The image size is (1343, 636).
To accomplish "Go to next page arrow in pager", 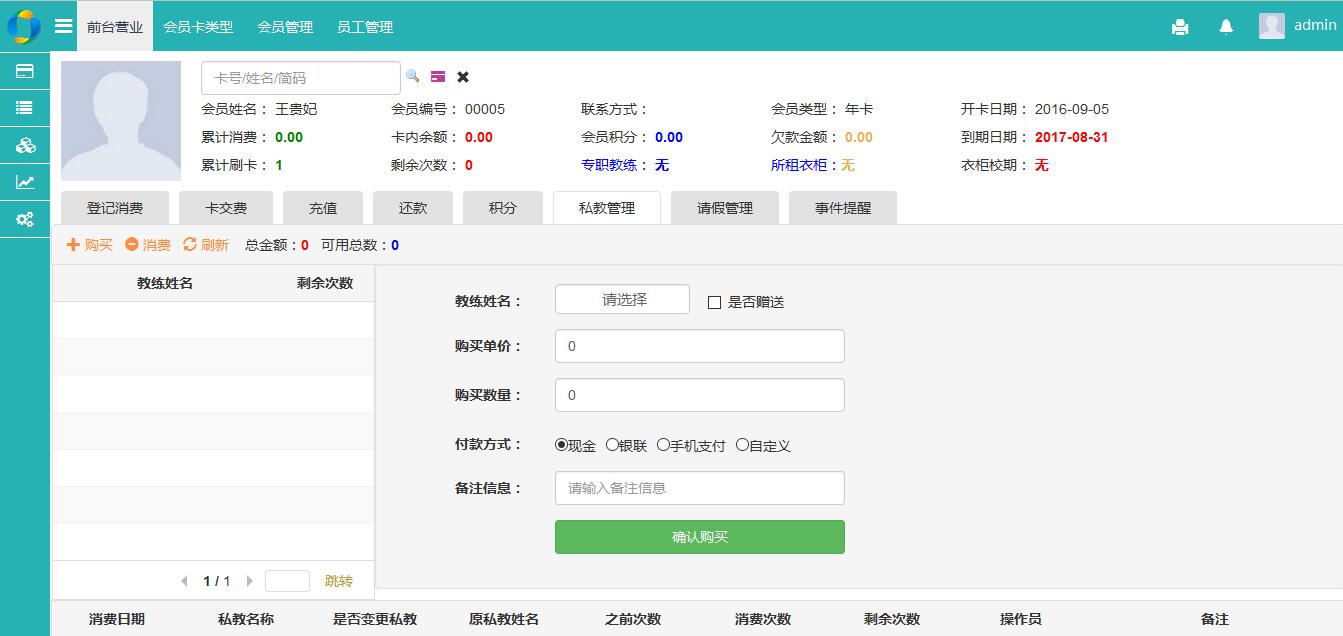I will point(250,581).
